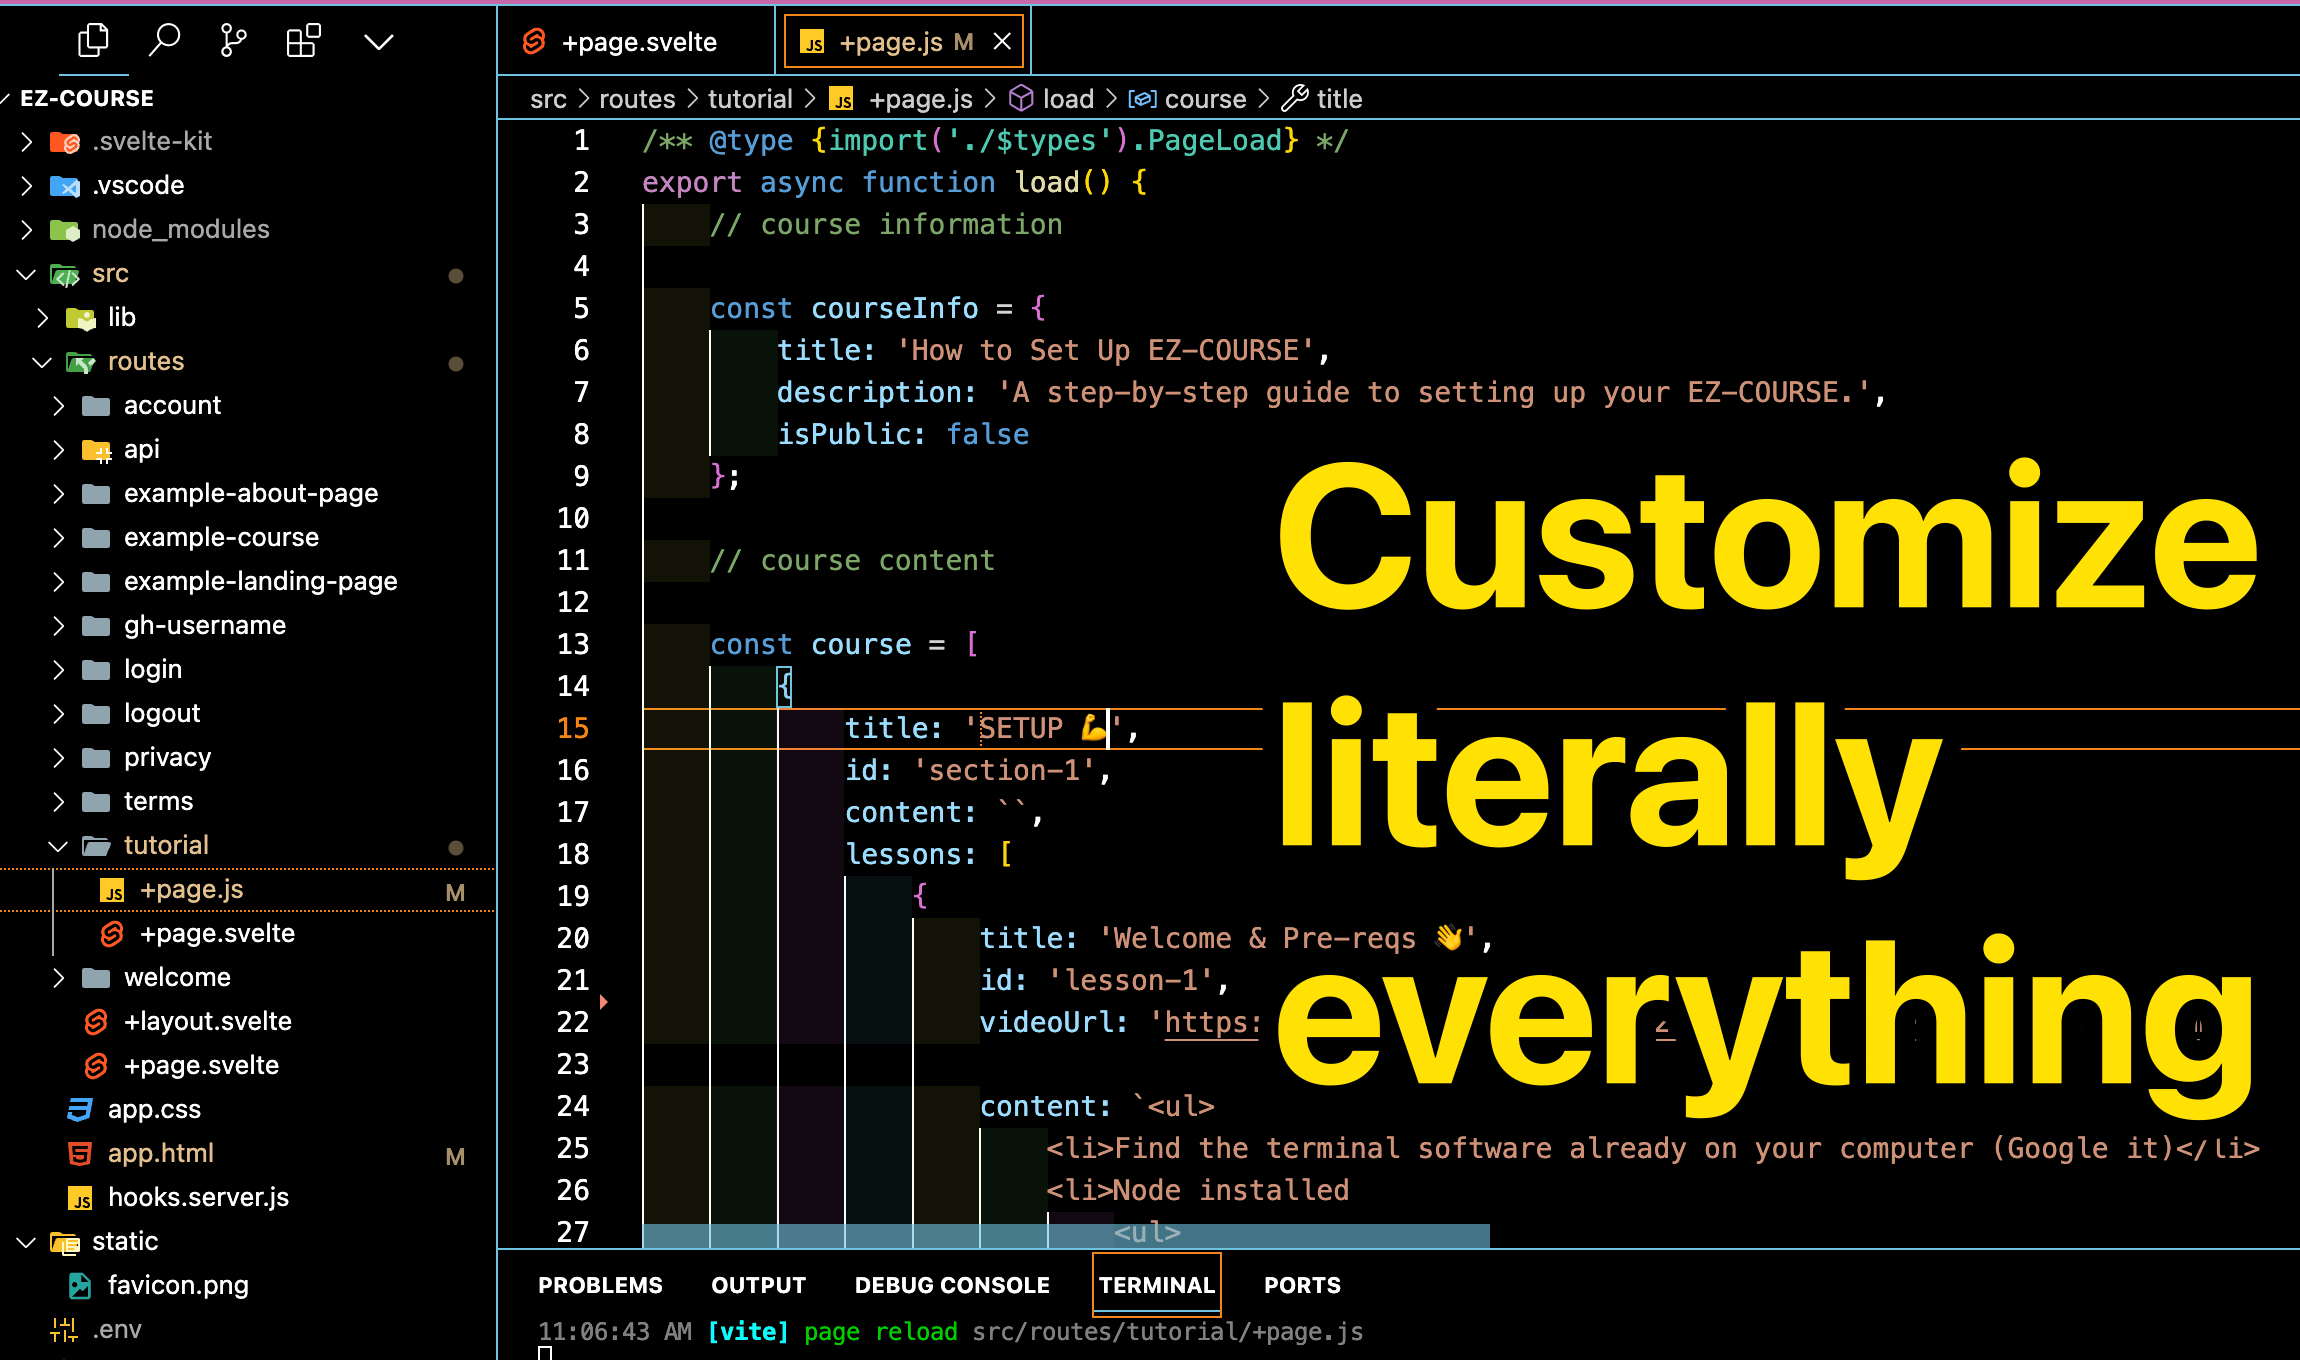
Task: Click the lib folder icon
Action: pyautogui.click(x=80, y=318)
